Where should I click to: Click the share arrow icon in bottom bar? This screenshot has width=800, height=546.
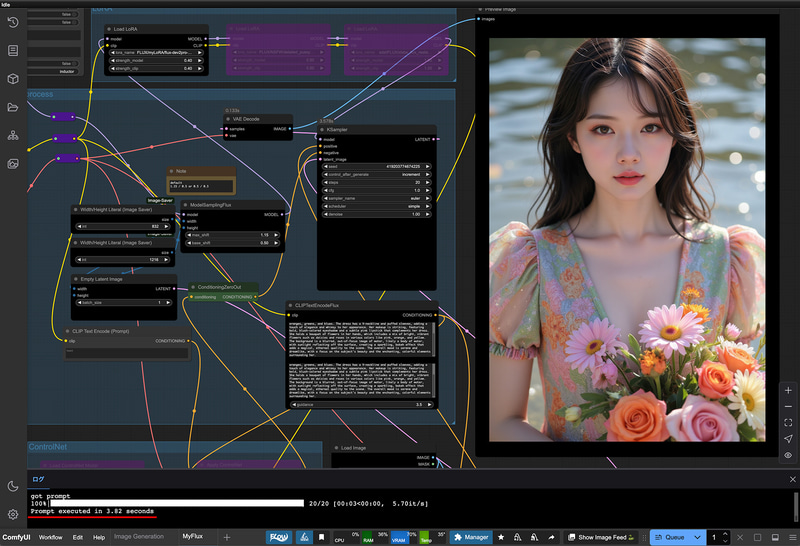[552, 537]
